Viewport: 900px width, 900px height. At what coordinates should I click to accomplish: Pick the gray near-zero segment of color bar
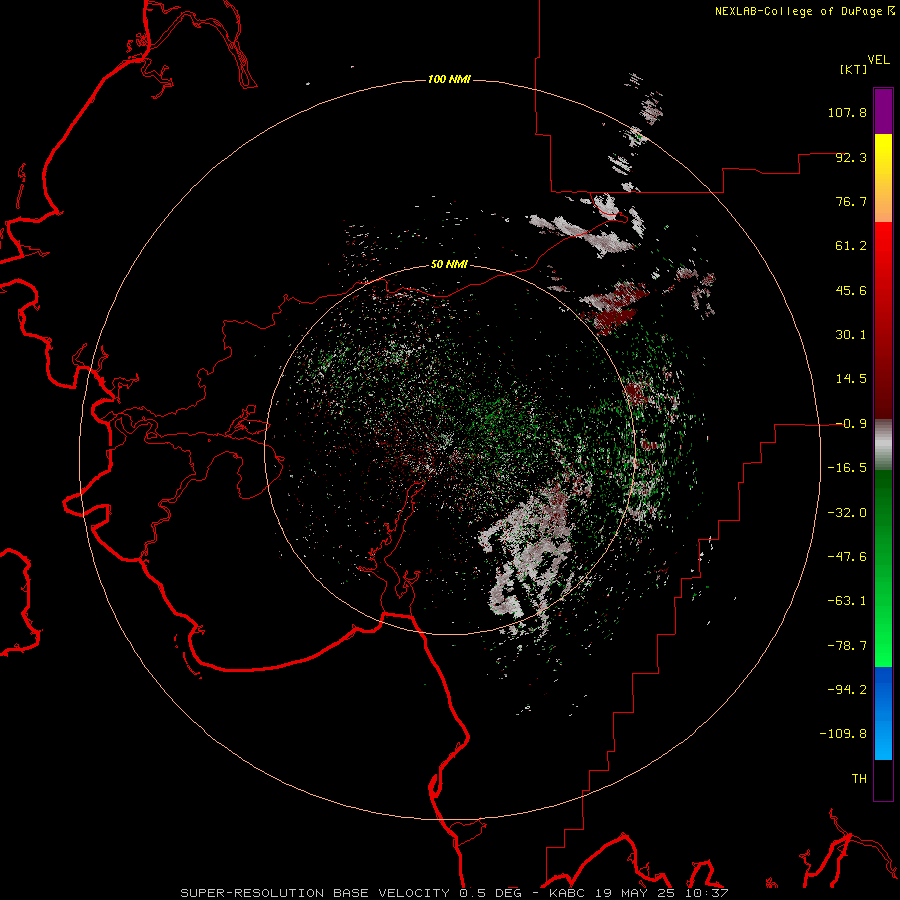[x=883, y=445]
